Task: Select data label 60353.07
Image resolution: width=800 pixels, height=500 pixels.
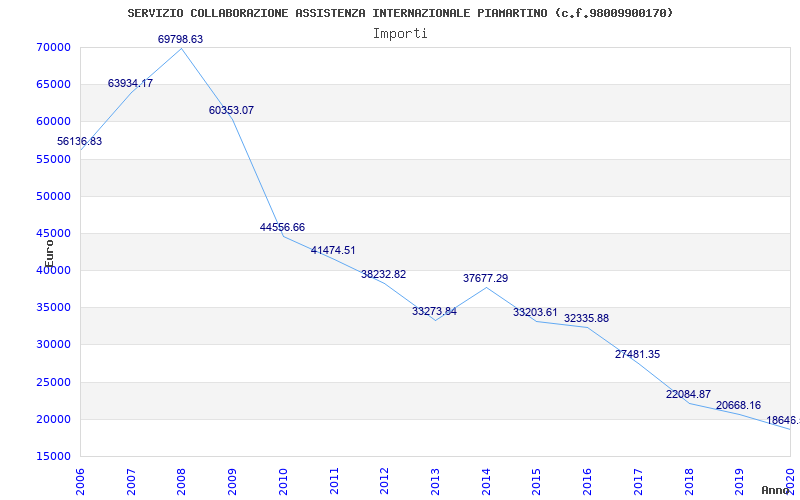Action: click(x=231, y=110)
